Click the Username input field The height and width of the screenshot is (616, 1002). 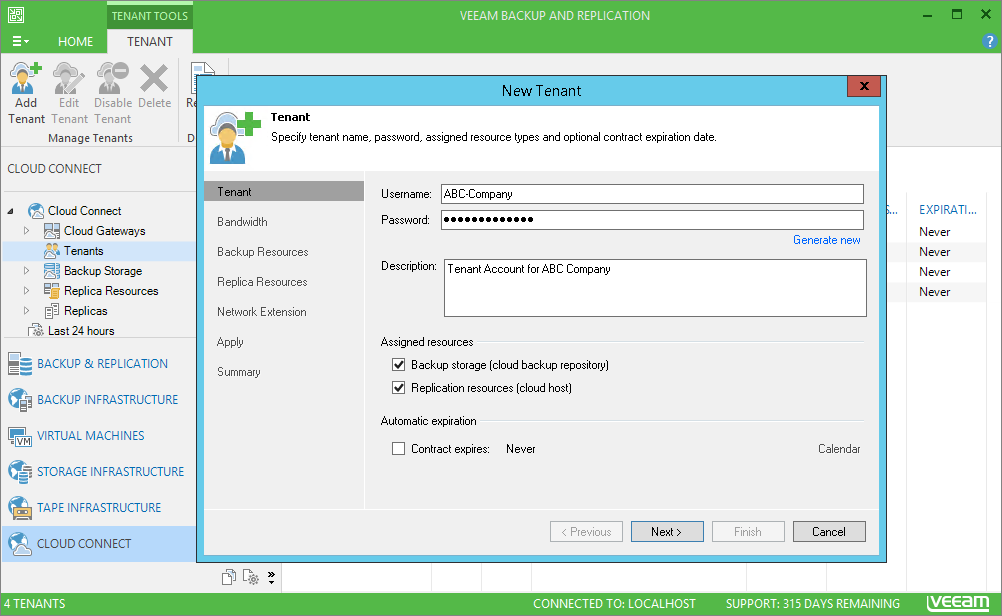click(652, 194)
